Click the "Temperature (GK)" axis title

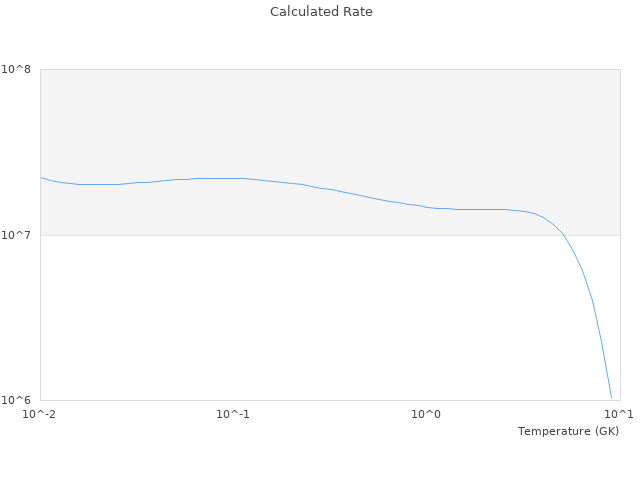[x=568, y=431]
